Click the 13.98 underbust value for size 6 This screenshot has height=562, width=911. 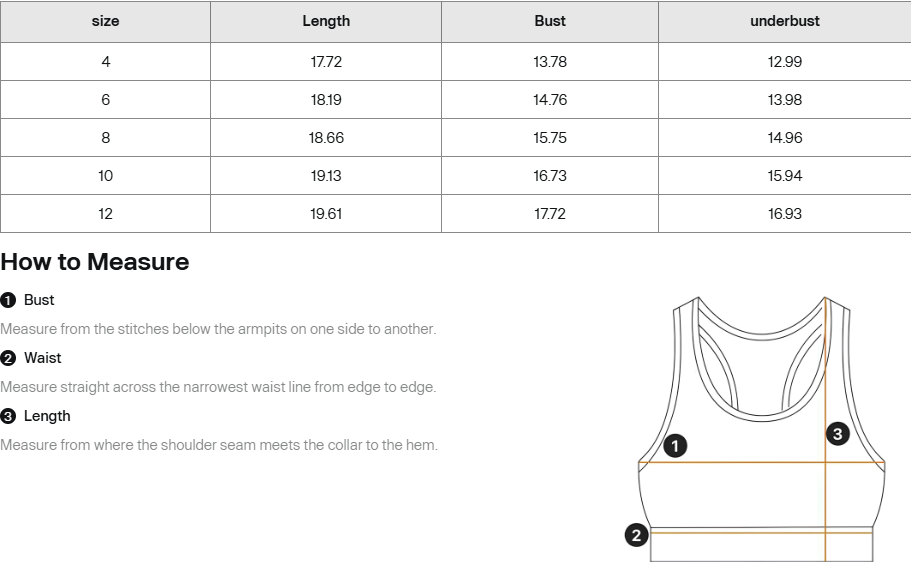785,99
